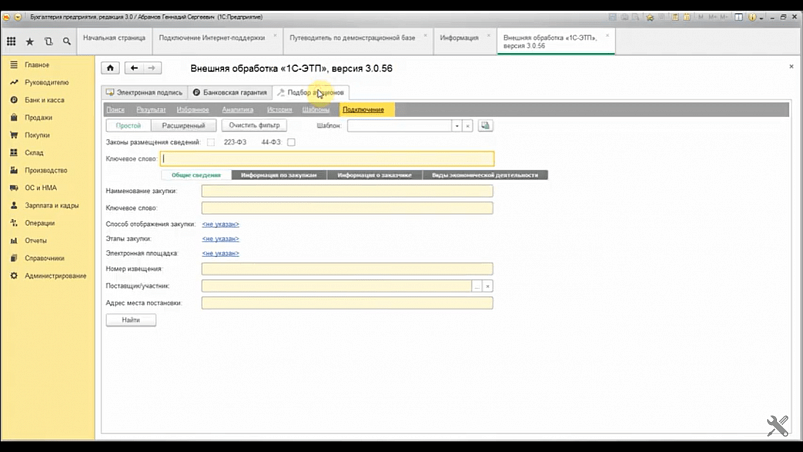The width and height of the screenshot is (803, 452).
Task: Click the Способ отображения закупки value link
Action: point(220,224)
